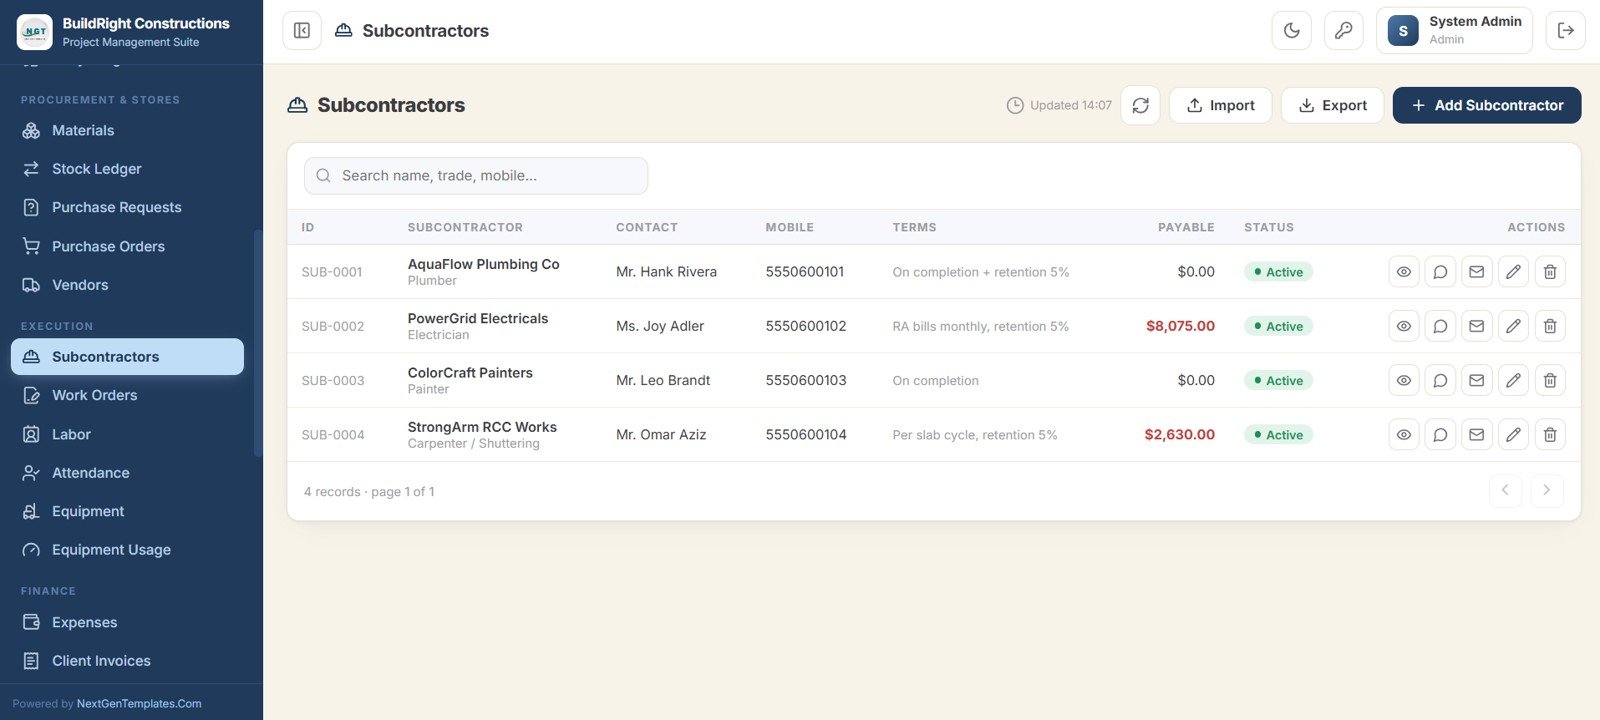Go to Attendance page
This screenshot has height=720, width=1600.
(x=127, y=473)
